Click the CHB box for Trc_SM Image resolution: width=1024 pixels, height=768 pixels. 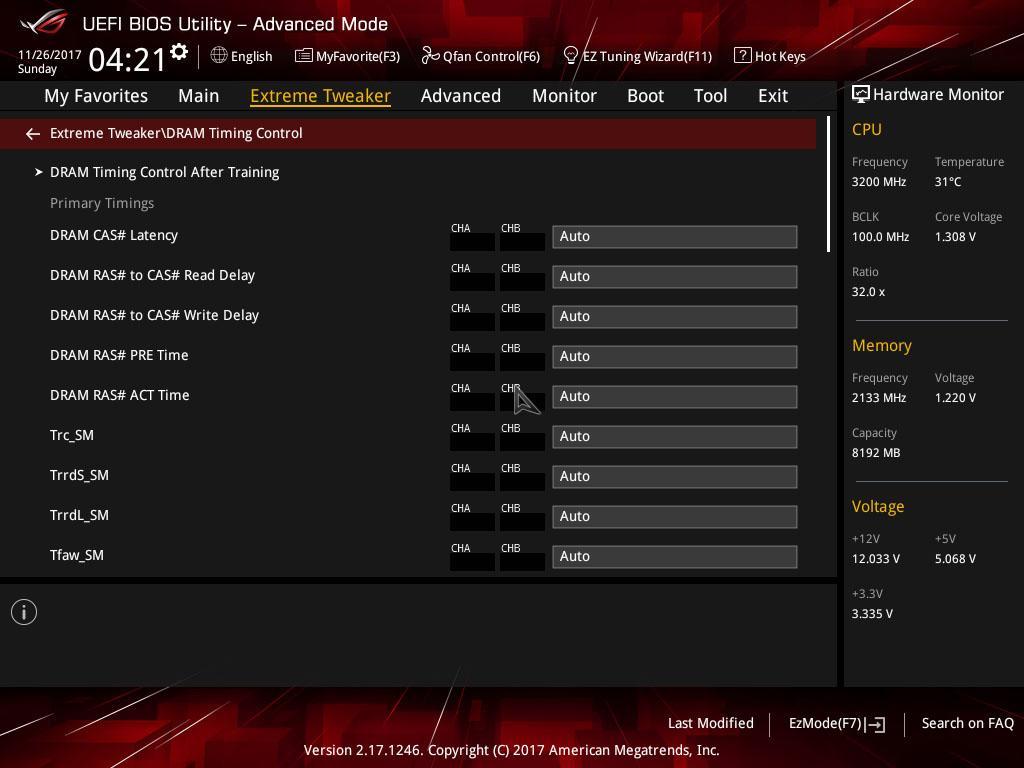[522, 441]
